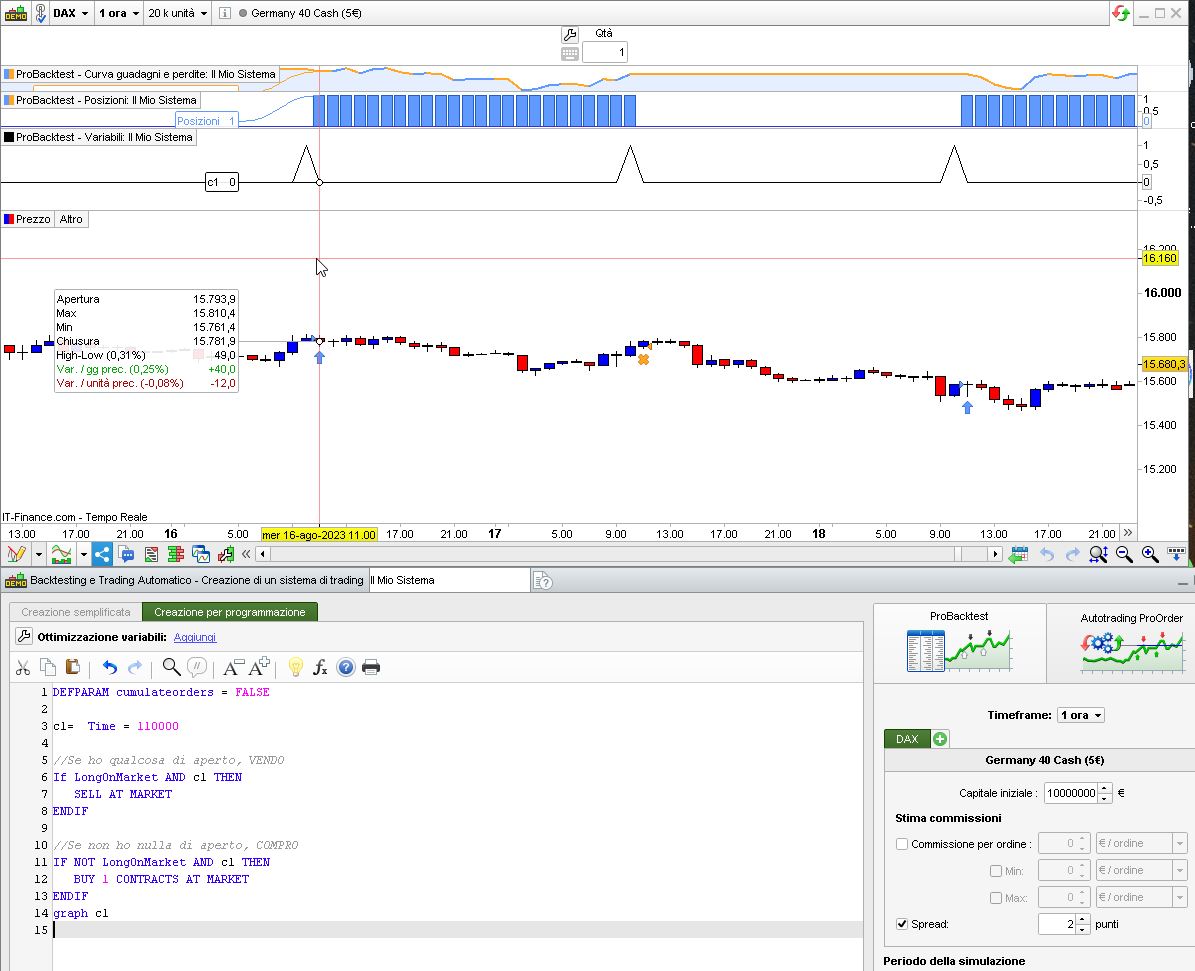Screen dimensions: 1195x971
Task: Click the print icon in code editor toolbar
Action: tap(371, 668)
